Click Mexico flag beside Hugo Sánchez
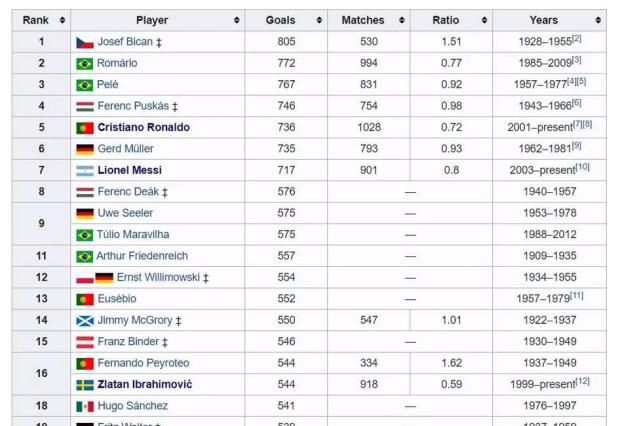This screenshot has height=426, width=640. 85,407
